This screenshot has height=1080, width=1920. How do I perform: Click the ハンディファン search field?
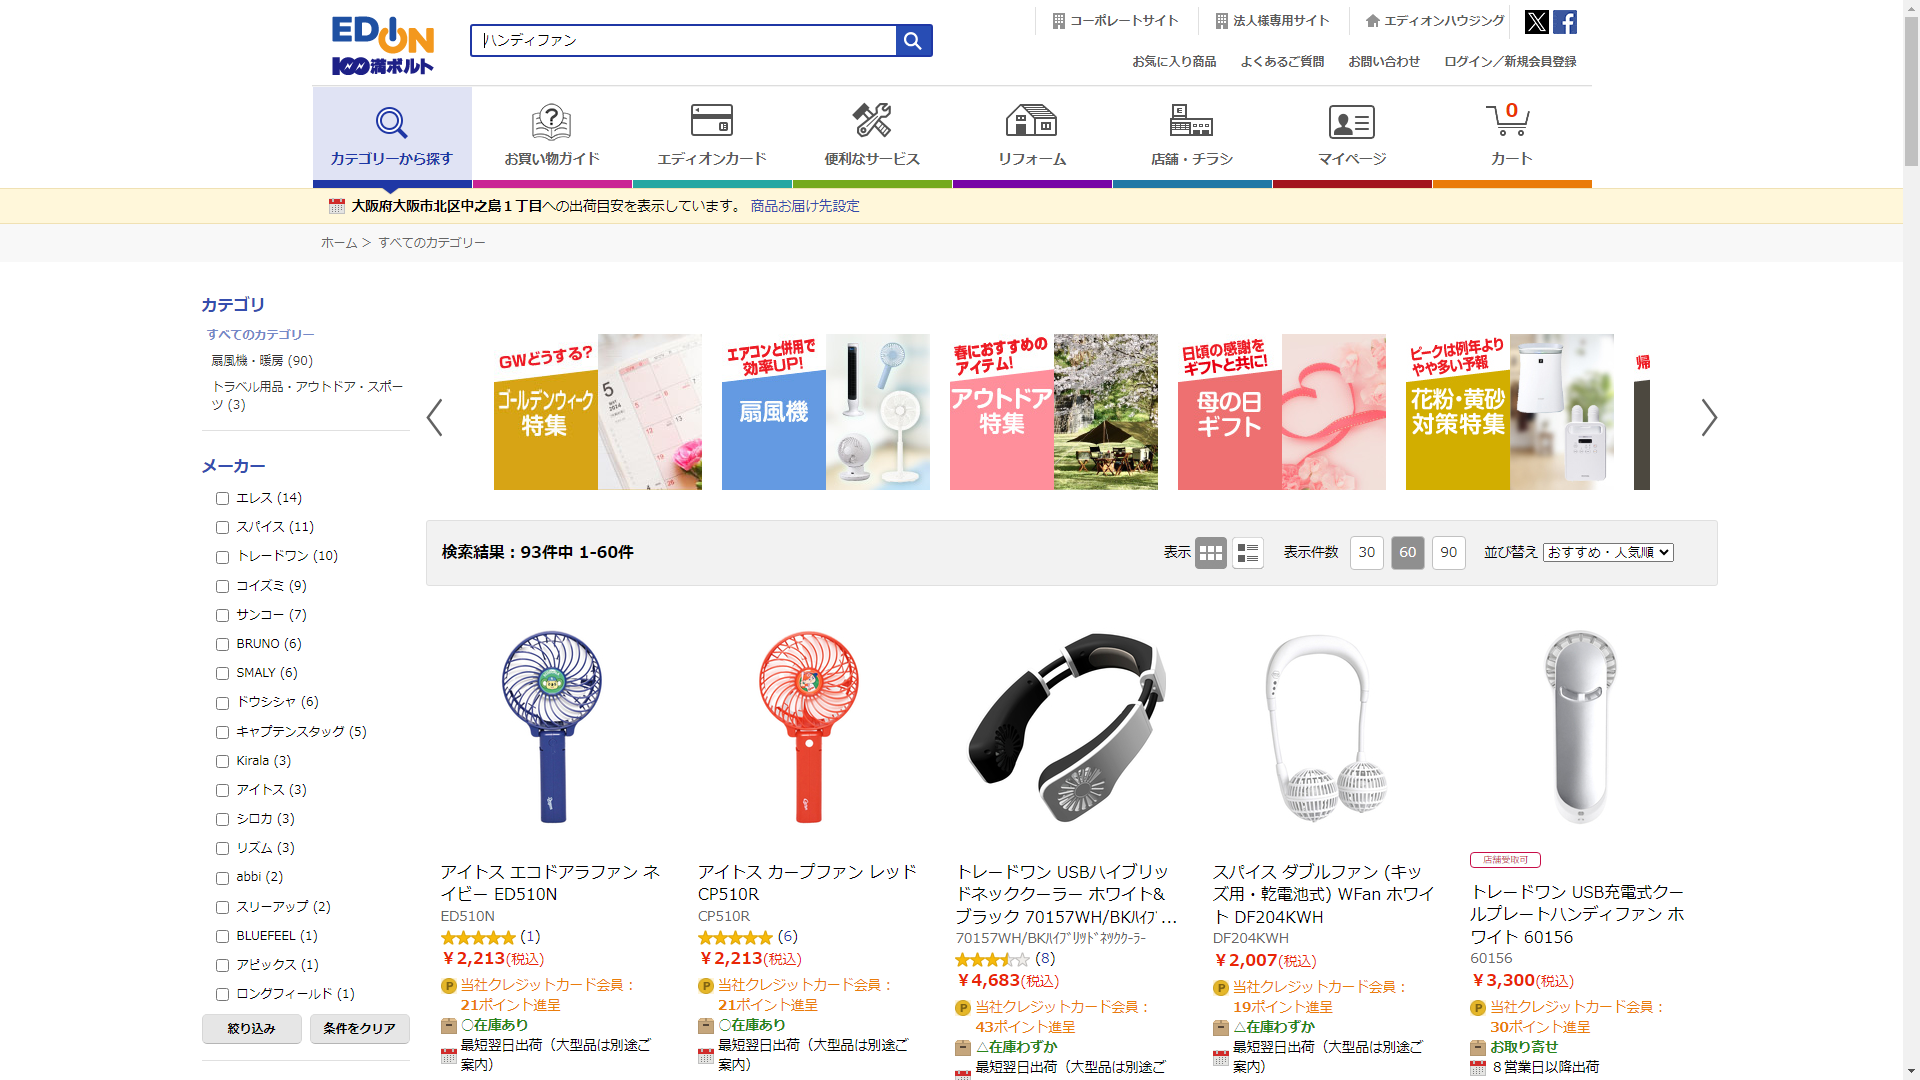coord(684,40)
